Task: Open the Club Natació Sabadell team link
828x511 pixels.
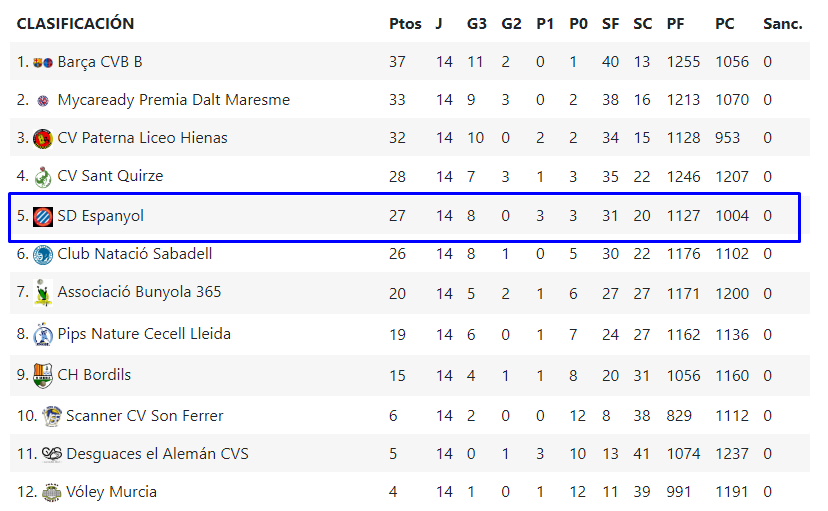Action: tap(134, 254)
